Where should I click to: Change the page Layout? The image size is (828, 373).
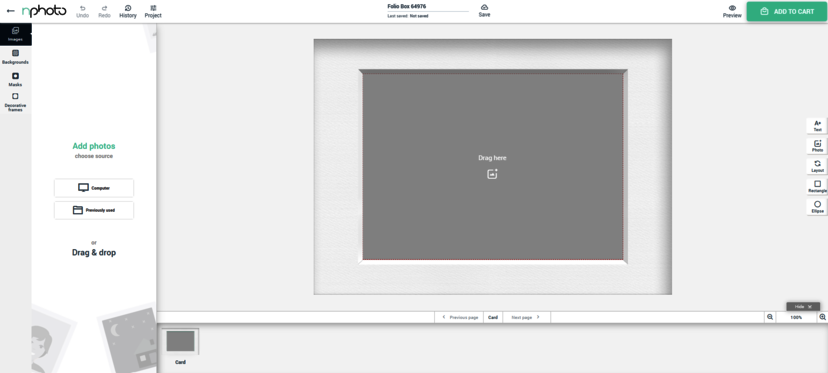817,166
